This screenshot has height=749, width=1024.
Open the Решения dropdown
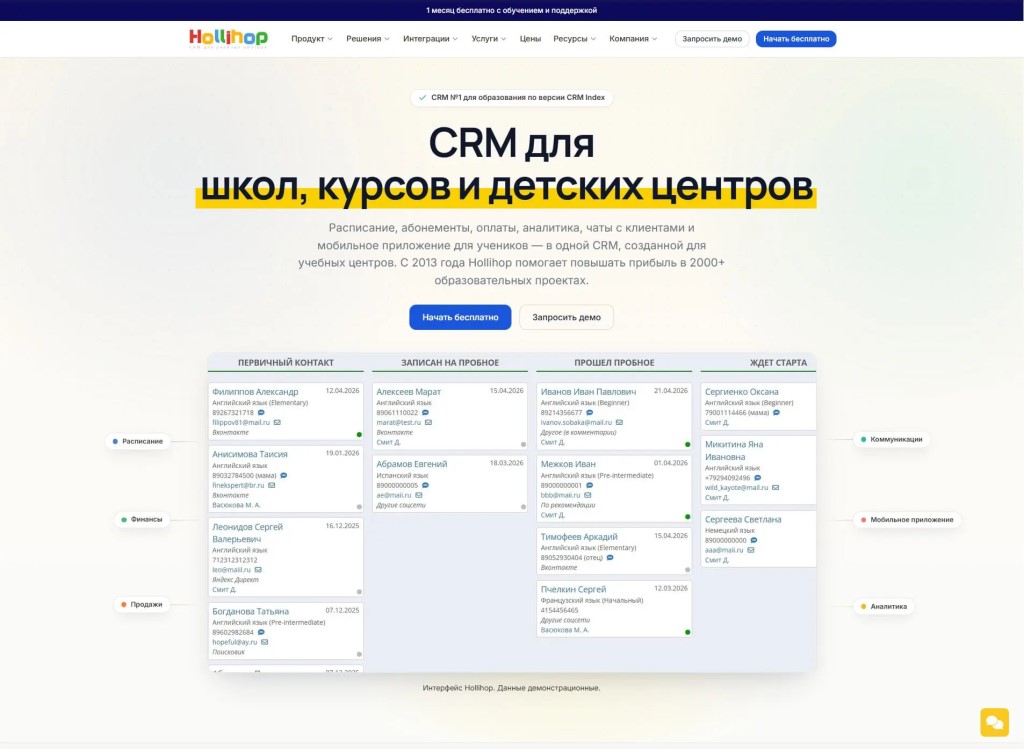pyautogui.click(x=368, y=39)
